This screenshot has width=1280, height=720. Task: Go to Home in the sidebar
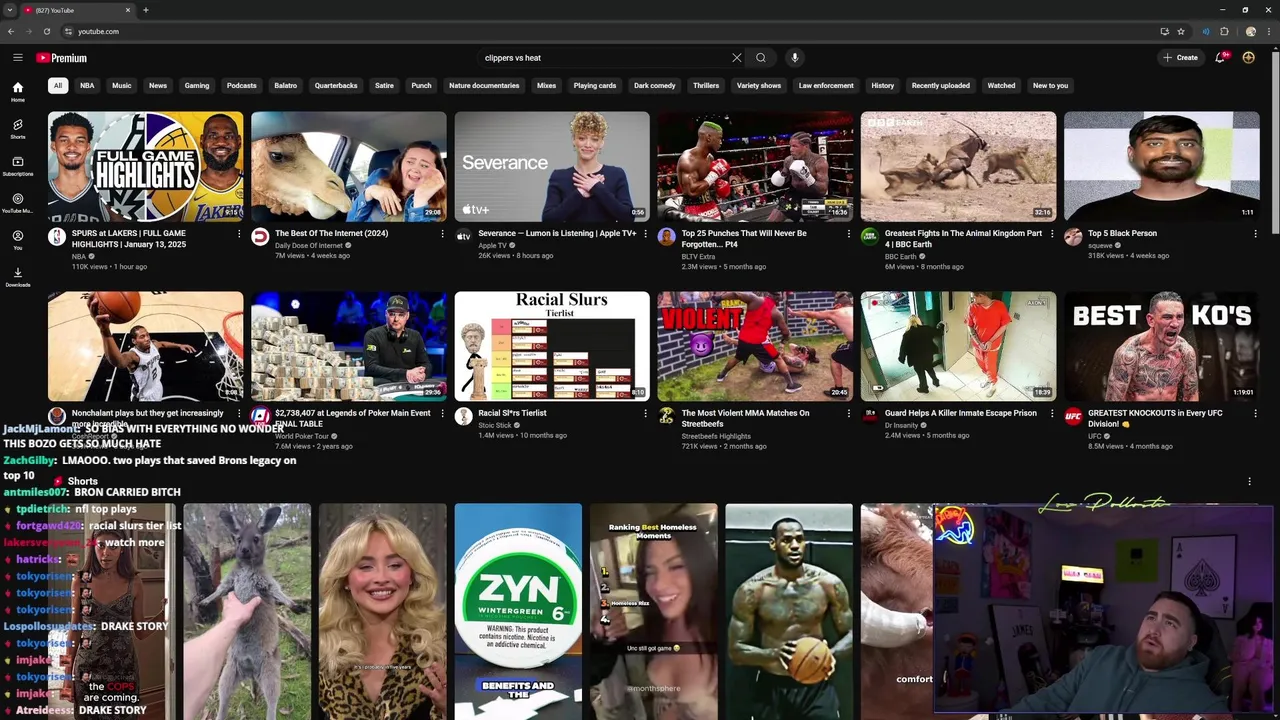[x=17, y=92]
